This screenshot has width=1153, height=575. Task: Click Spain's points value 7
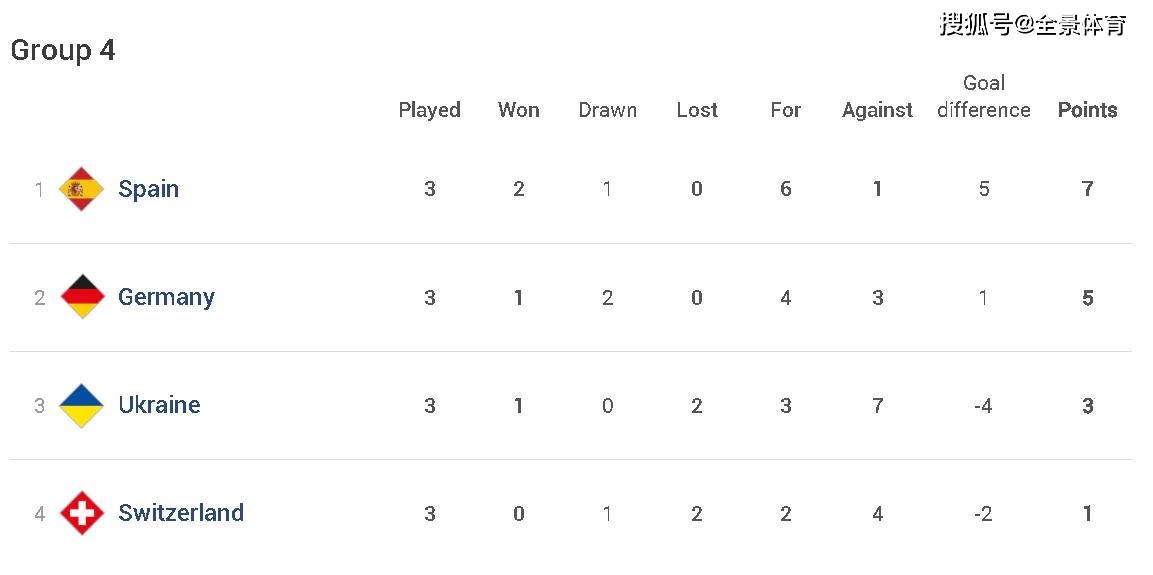[x=1088, y=189]
